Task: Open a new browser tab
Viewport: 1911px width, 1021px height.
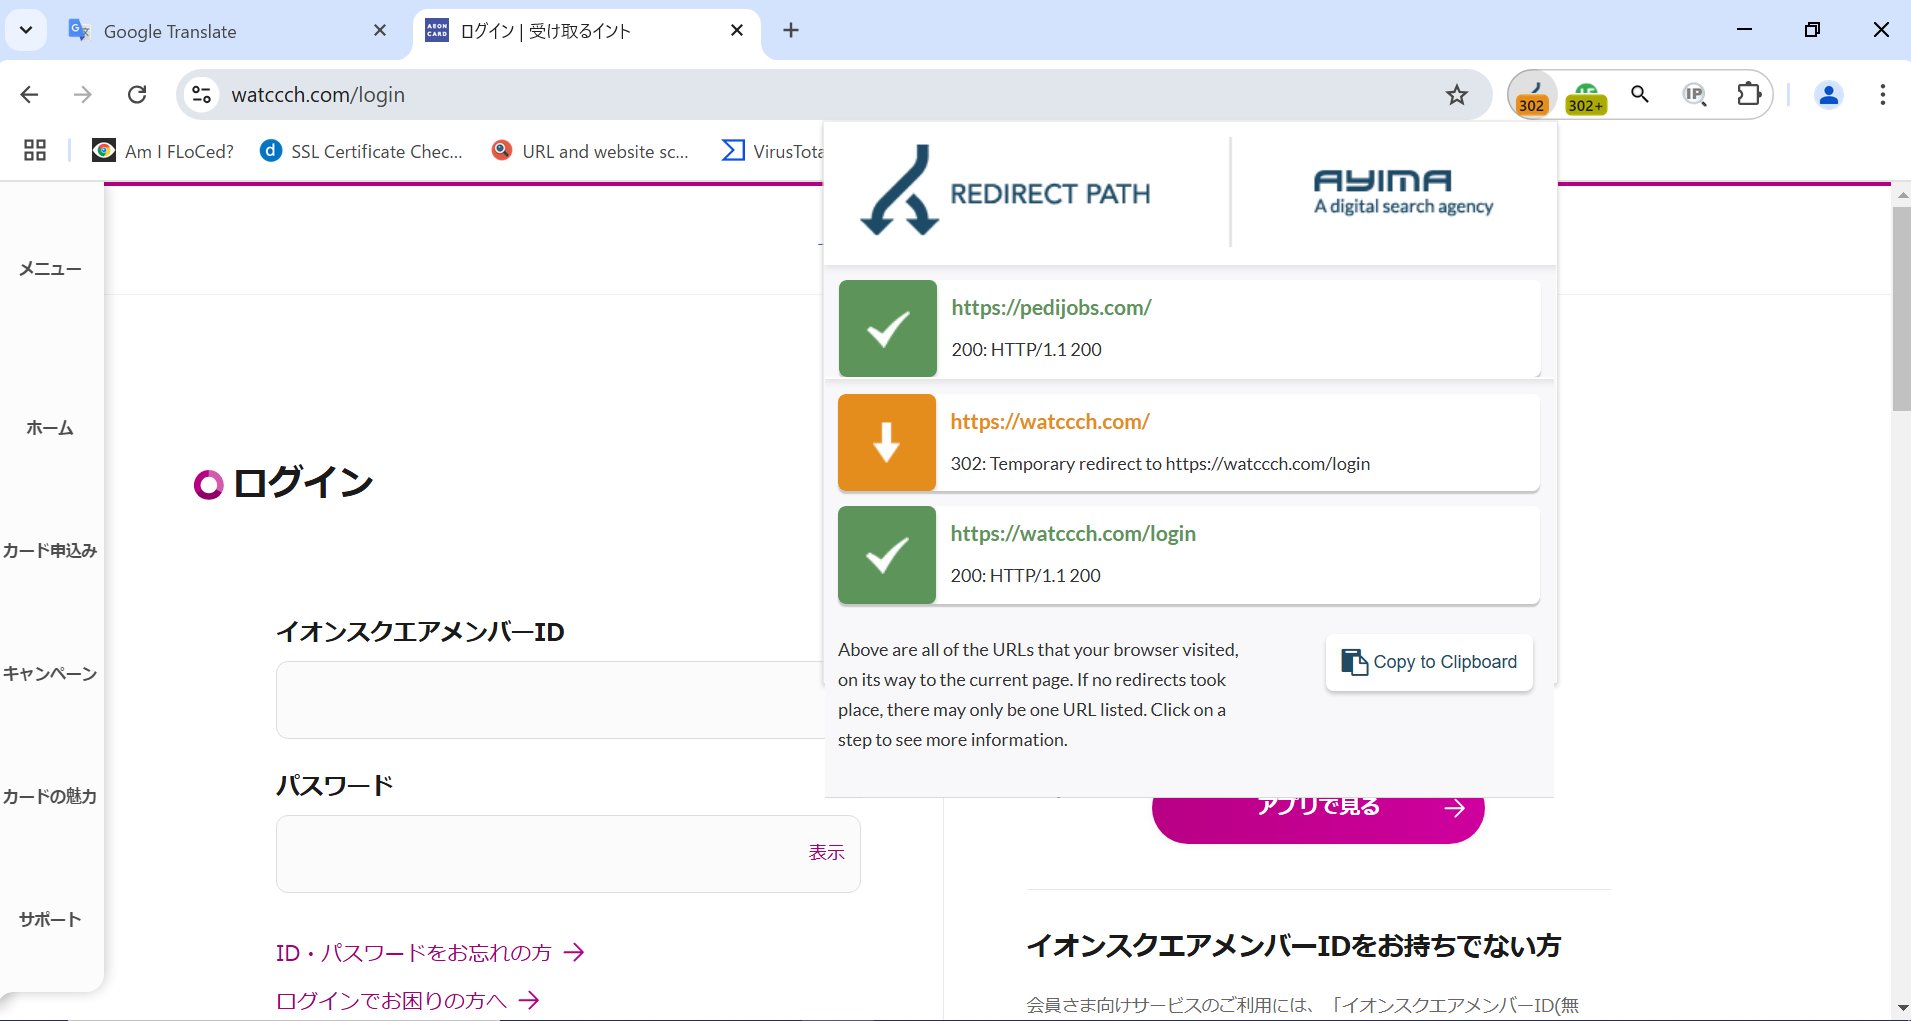Action: (791, 30)
